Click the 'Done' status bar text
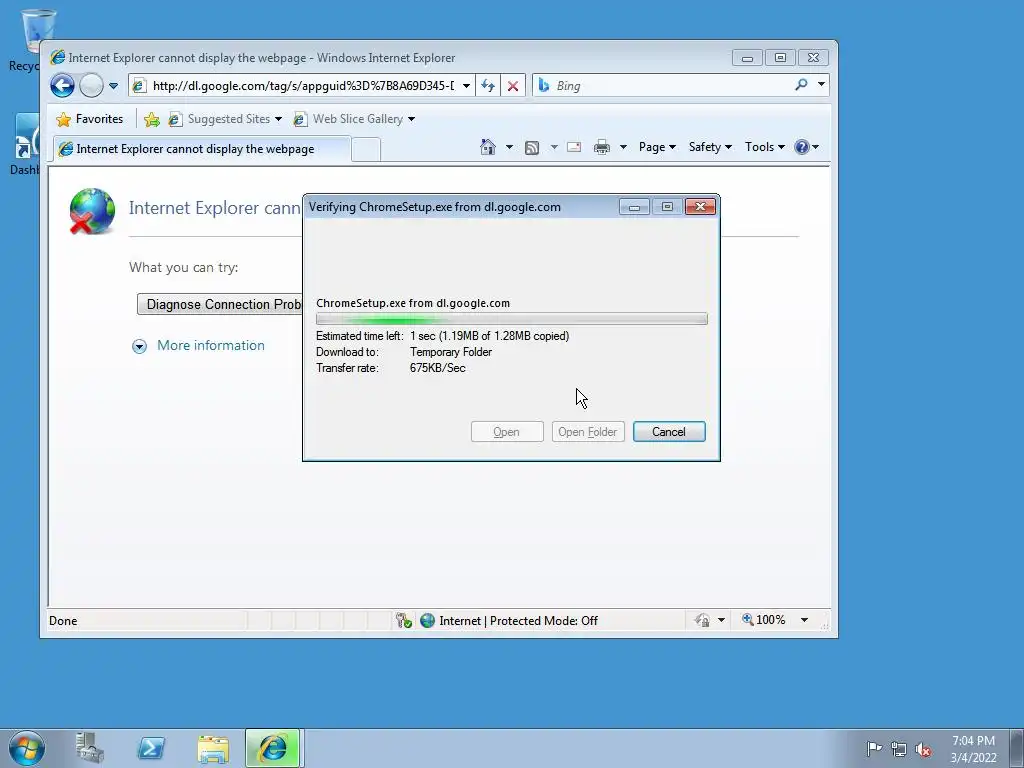Viewport: 1024px width, 768px height. point(63,621)
